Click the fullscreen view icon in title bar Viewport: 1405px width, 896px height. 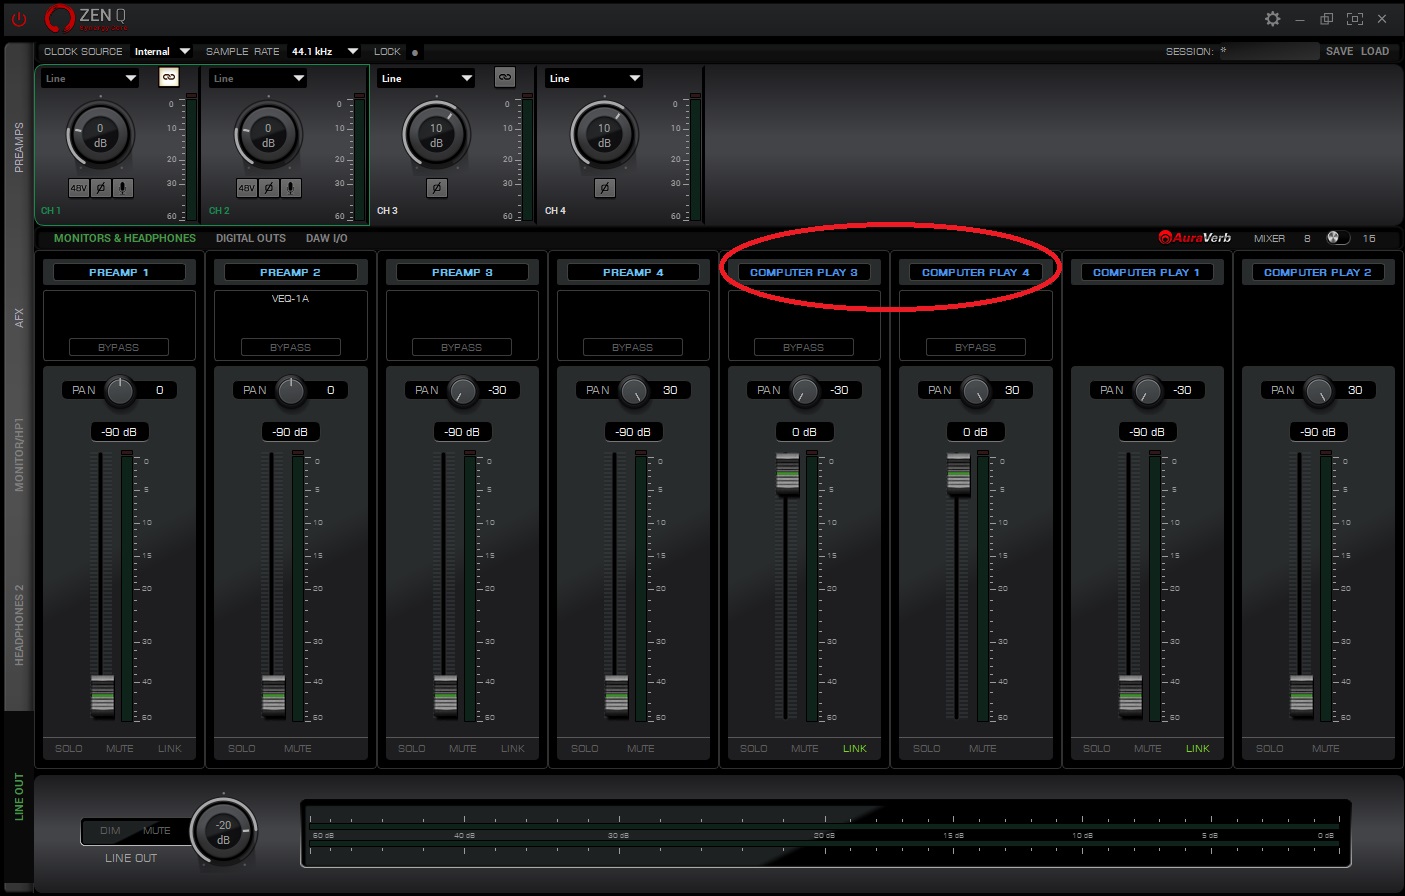1354,19
